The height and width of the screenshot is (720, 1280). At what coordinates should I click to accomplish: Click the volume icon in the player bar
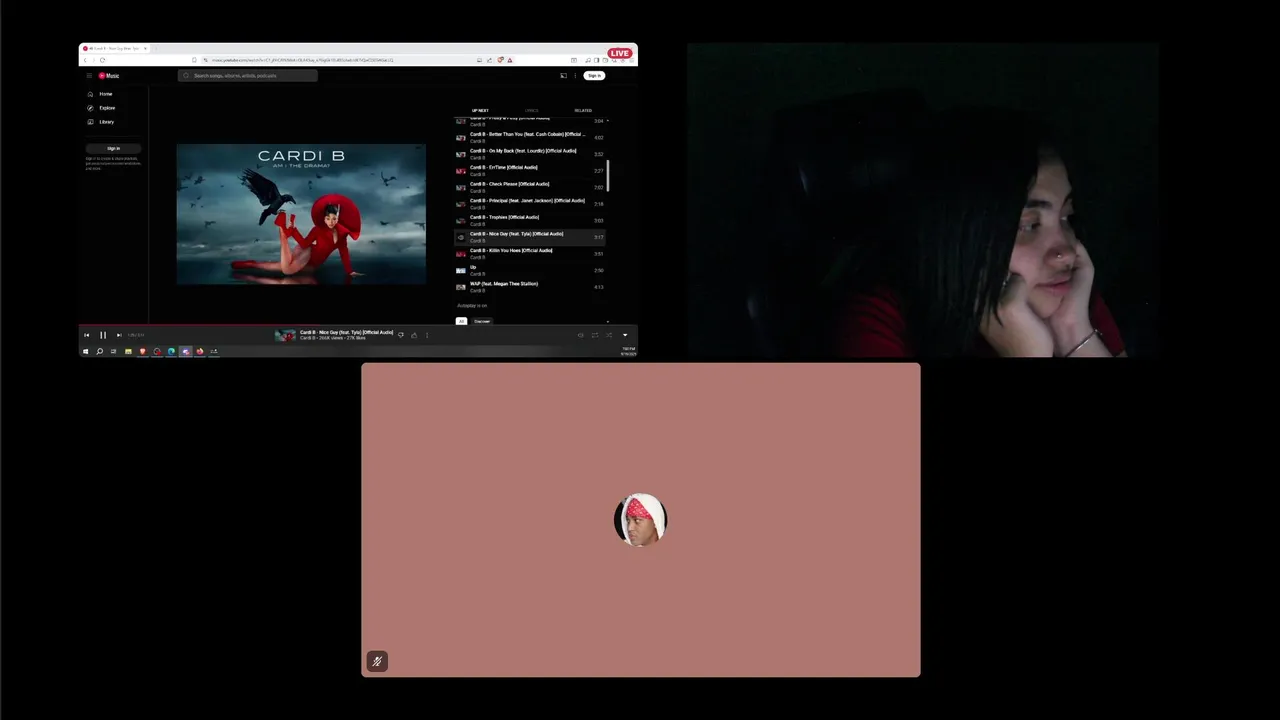click(580, 335)
